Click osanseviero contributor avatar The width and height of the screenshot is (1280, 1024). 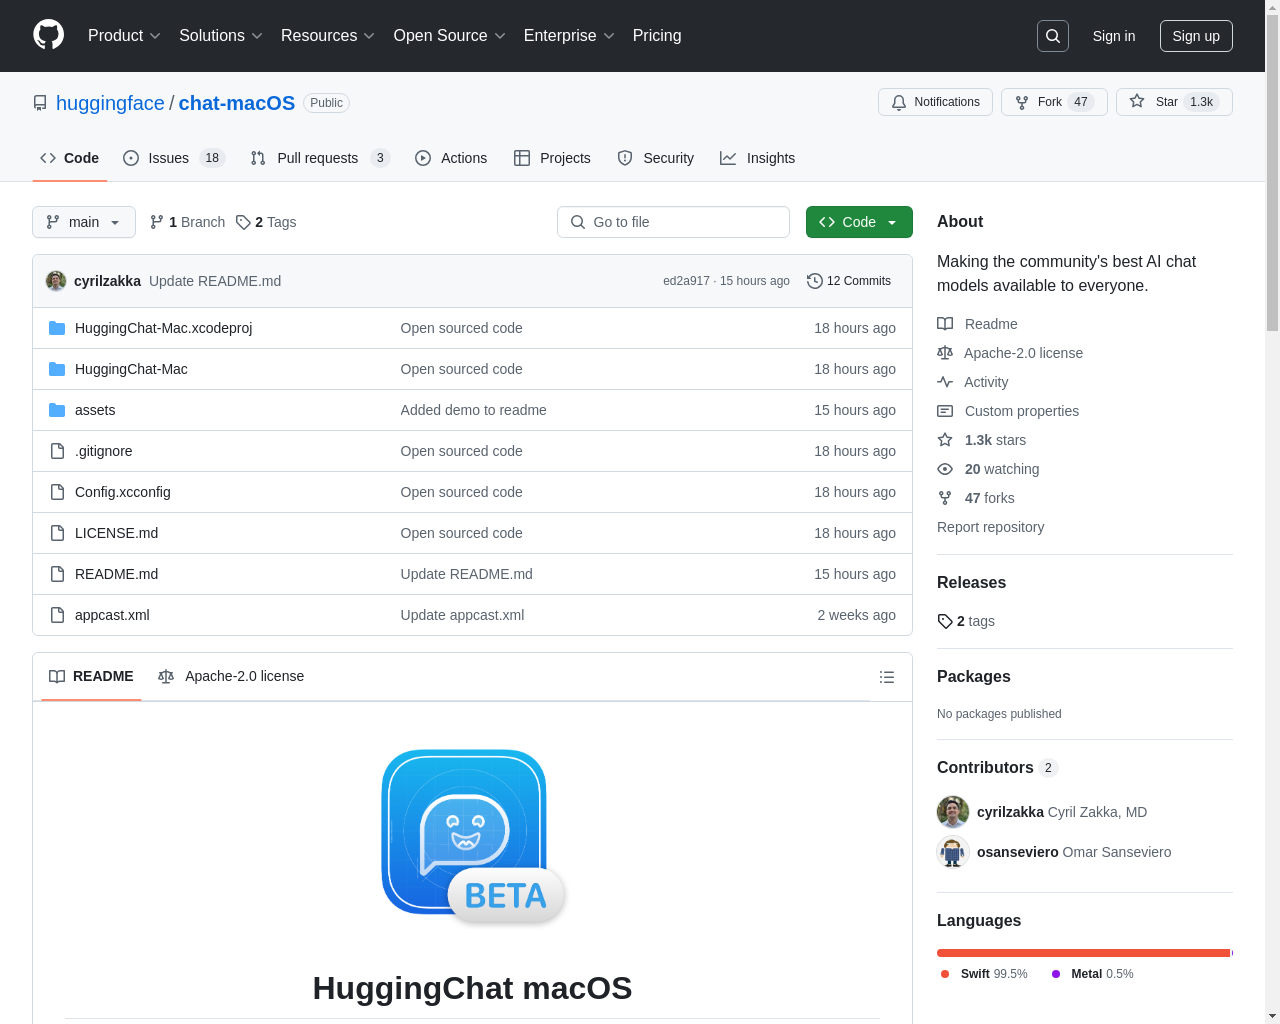click(953, 852)
